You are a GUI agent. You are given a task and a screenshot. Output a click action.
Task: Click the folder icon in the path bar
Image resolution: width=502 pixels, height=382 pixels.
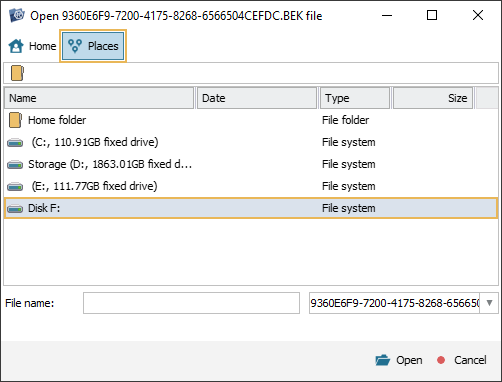point(17,73)
